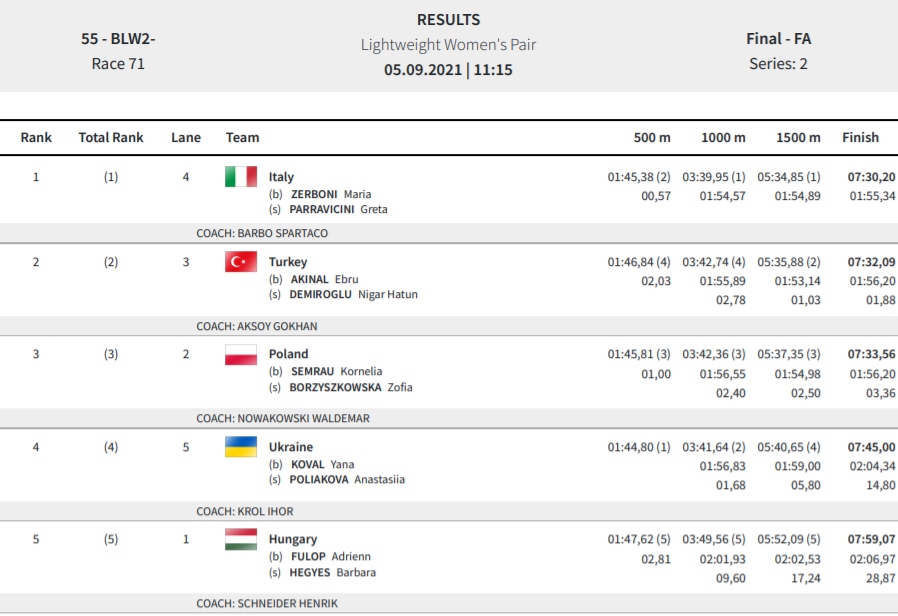Viewport: 898px width, 616px height.
Task: Click the Hungary flag icon
Action: (241, 539)
